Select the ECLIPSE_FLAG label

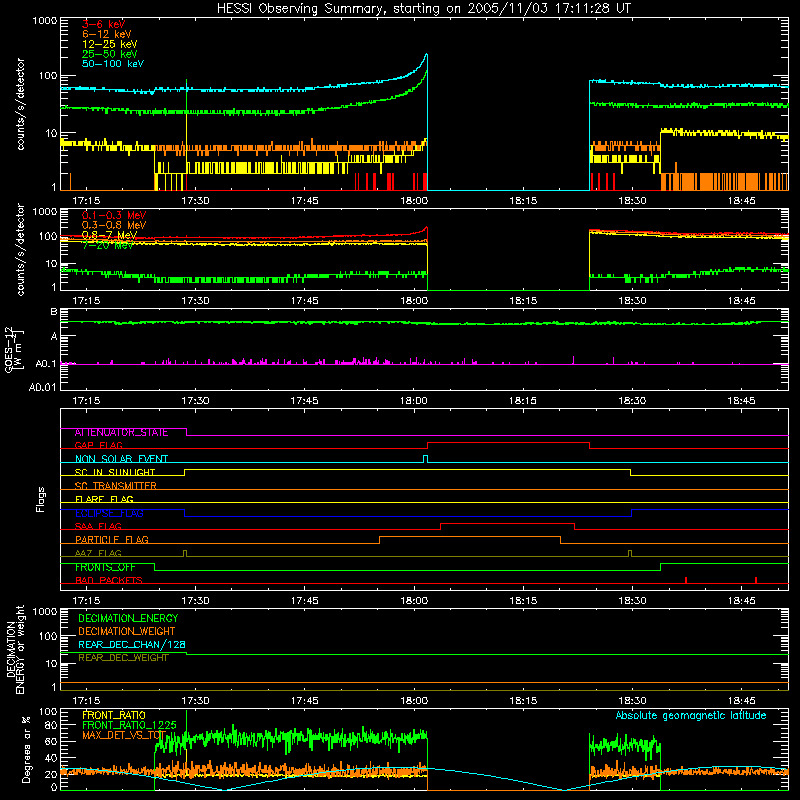click(109, 513)
